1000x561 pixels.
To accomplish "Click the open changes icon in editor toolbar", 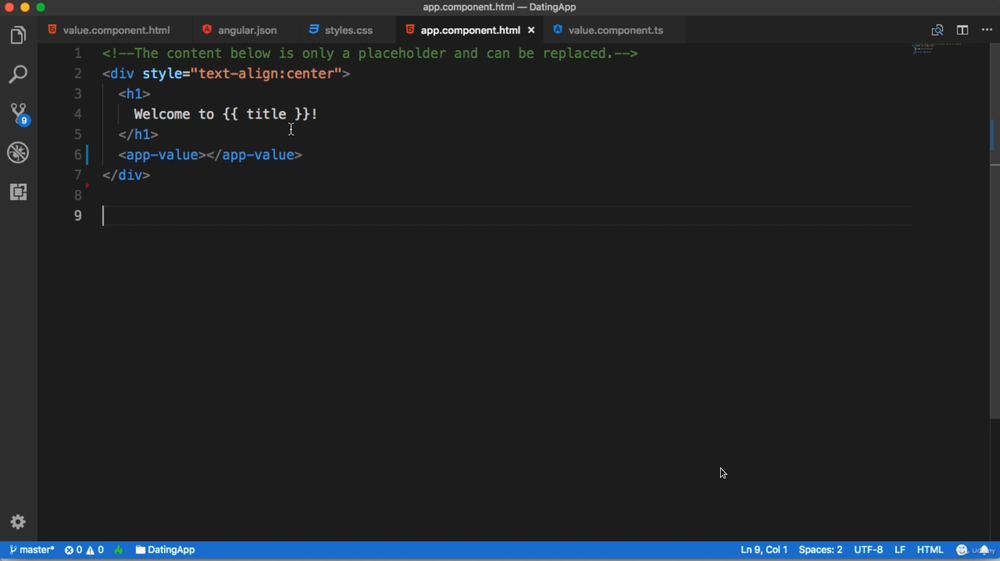I will pos(937,30).
